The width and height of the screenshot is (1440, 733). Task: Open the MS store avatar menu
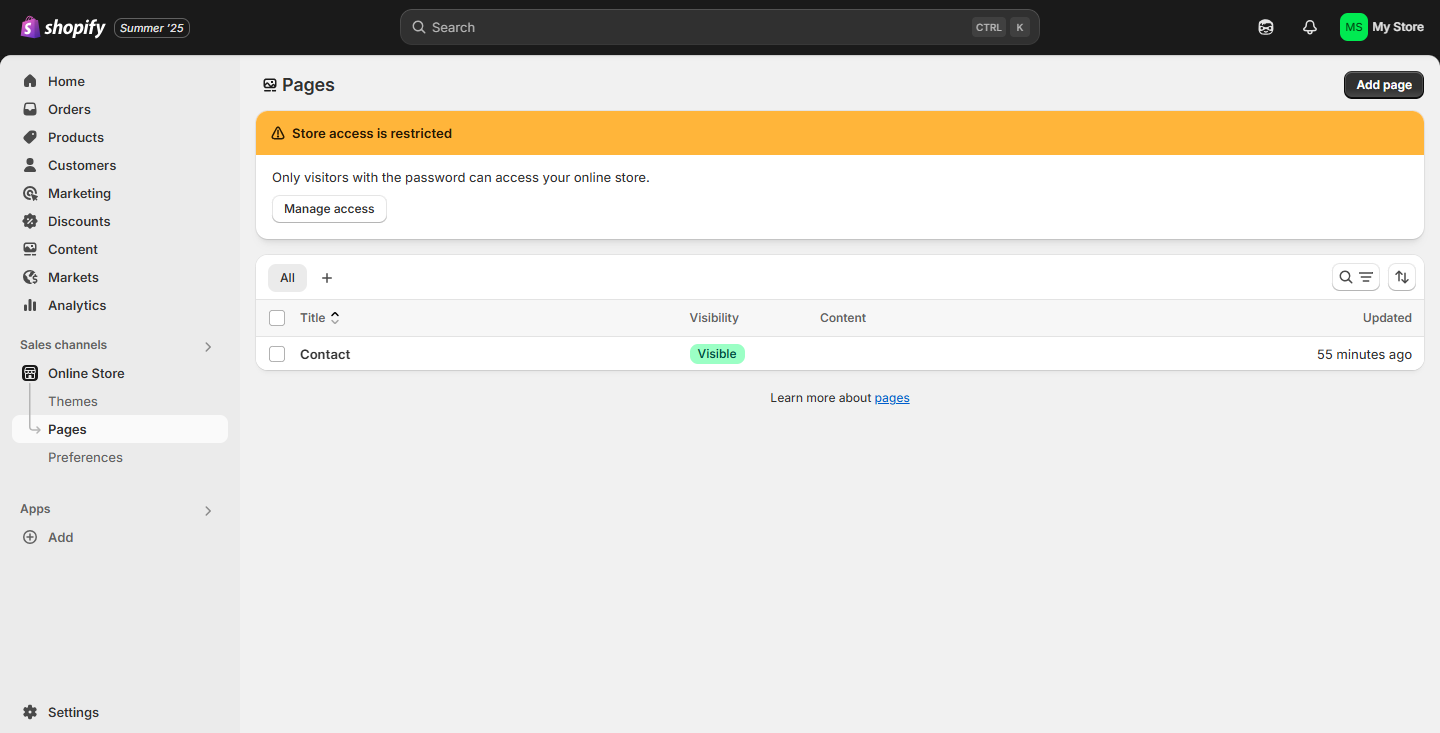(x=1353, y=27)
